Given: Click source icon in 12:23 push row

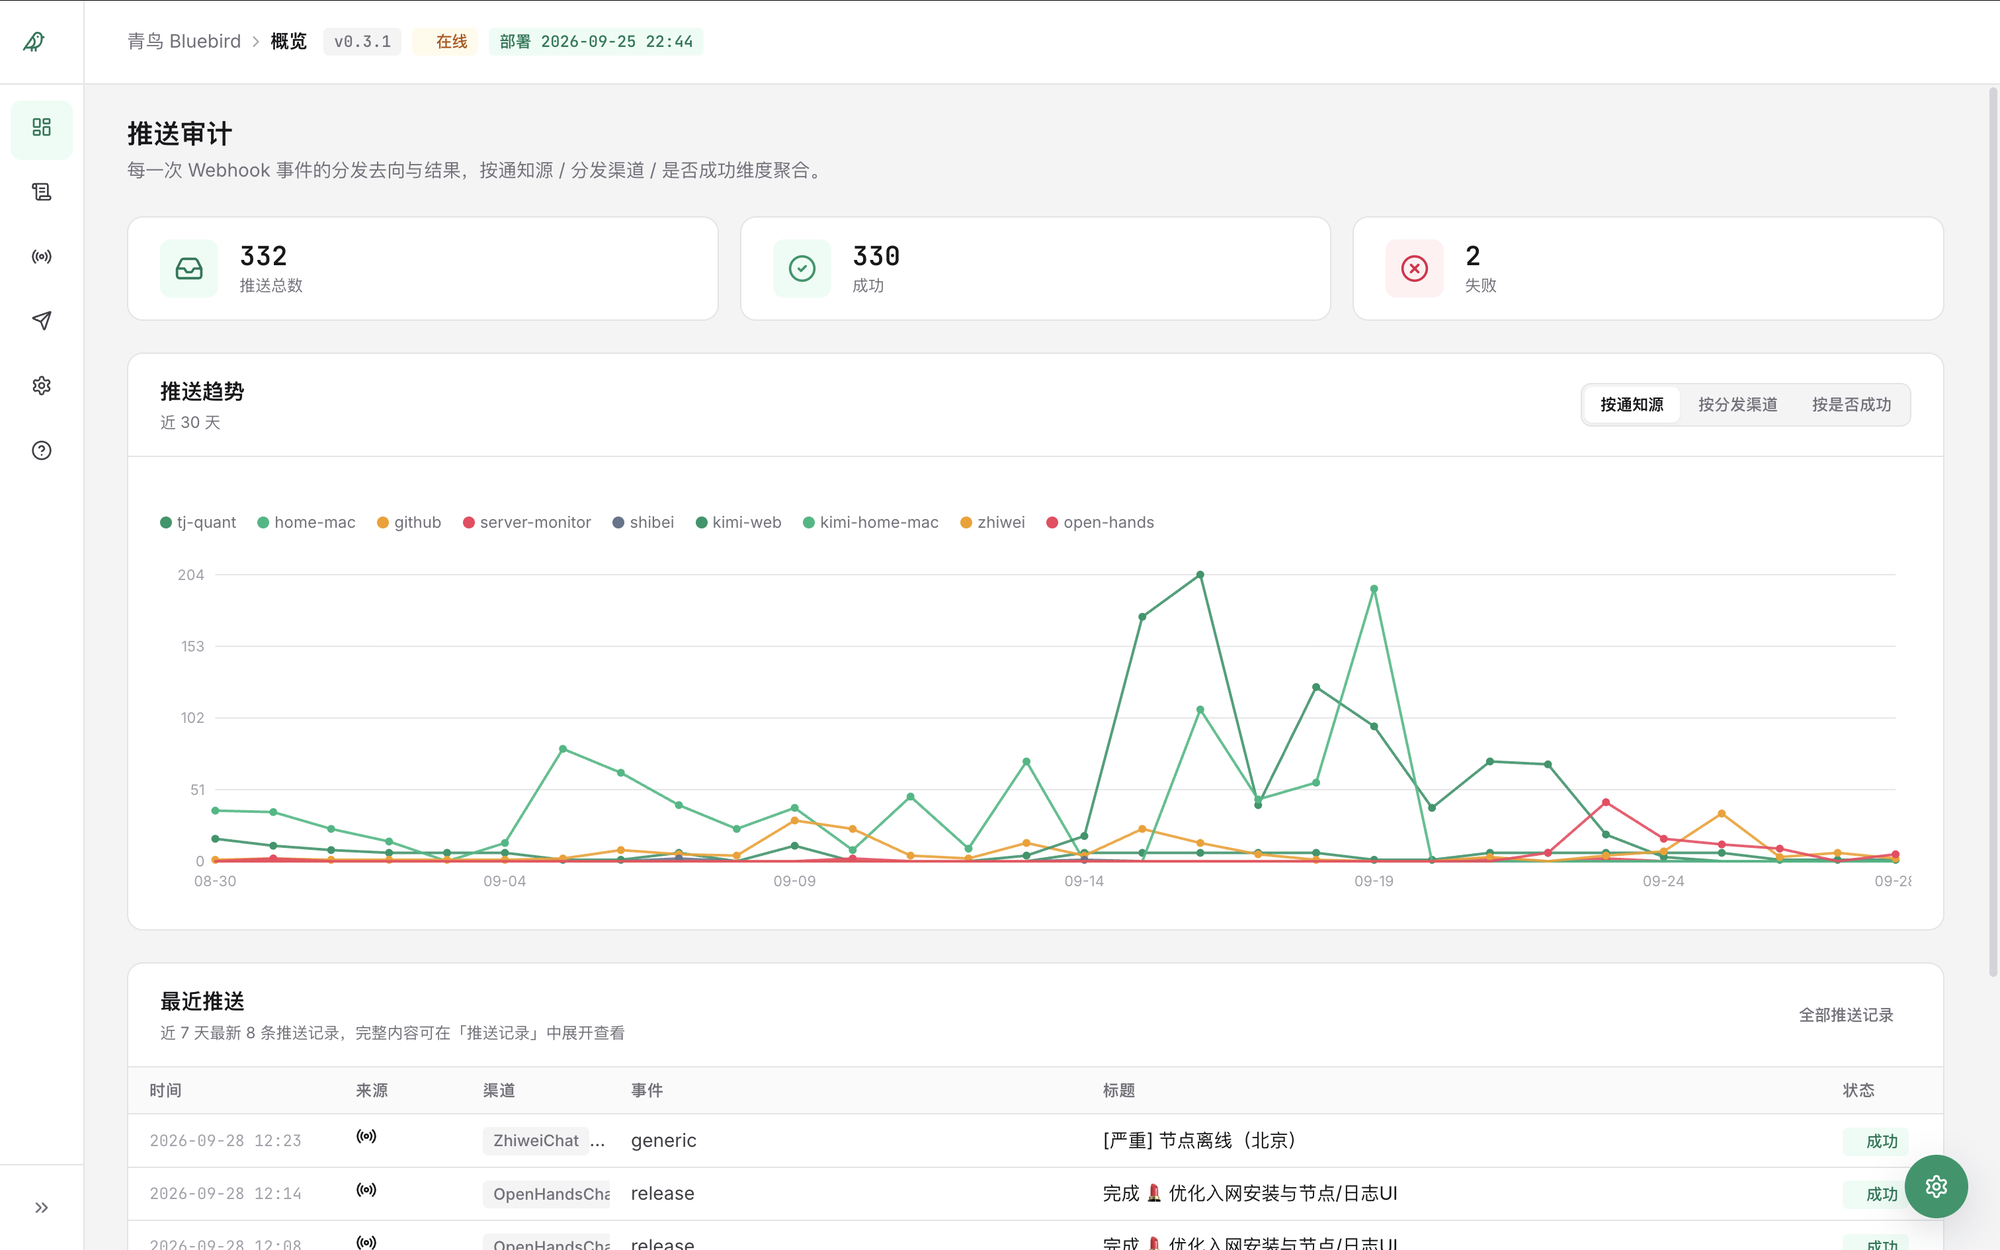Looking at the screenshot, I should (367, 1137).
